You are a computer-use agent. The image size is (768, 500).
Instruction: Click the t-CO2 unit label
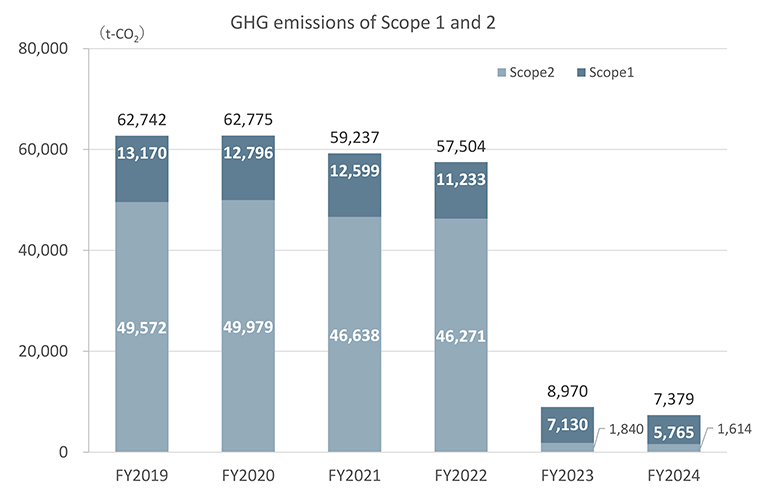point(122,34)
